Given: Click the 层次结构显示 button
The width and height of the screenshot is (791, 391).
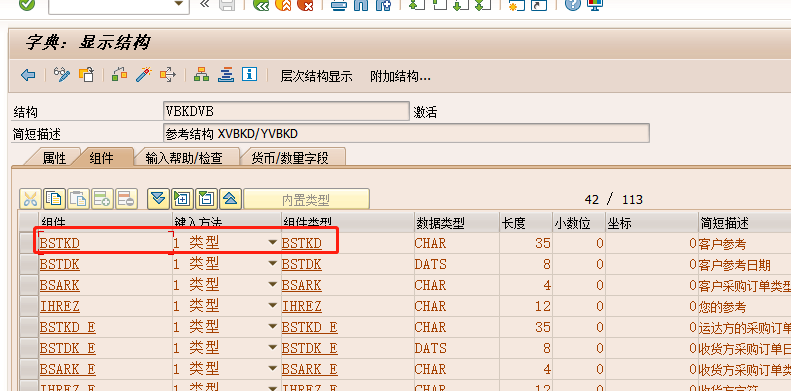Looking at the screenshot, I should click(x=316, y=77).
